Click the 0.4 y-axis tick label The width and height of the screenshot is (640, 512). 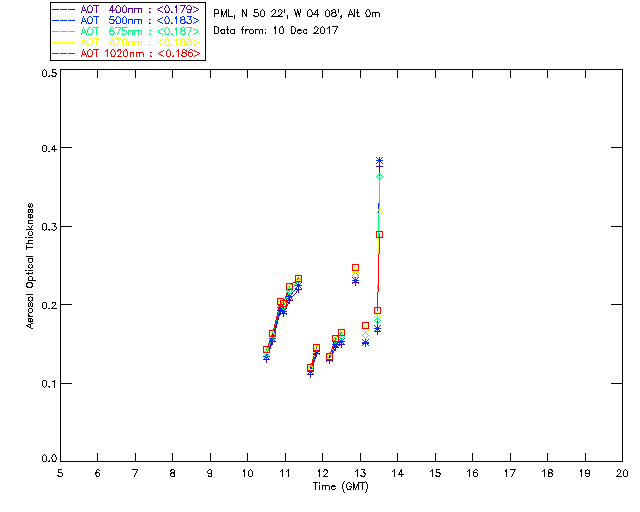(x=49, y=148)
